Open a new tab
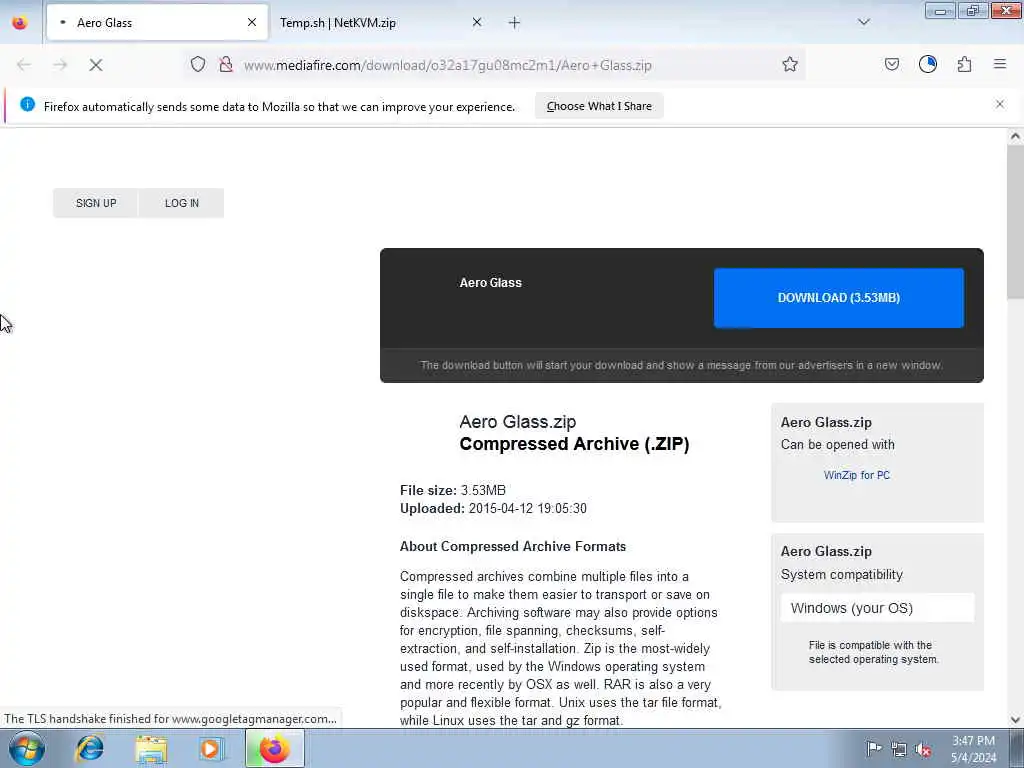This screenshot has width=1024, height=768. coord(514,23)
